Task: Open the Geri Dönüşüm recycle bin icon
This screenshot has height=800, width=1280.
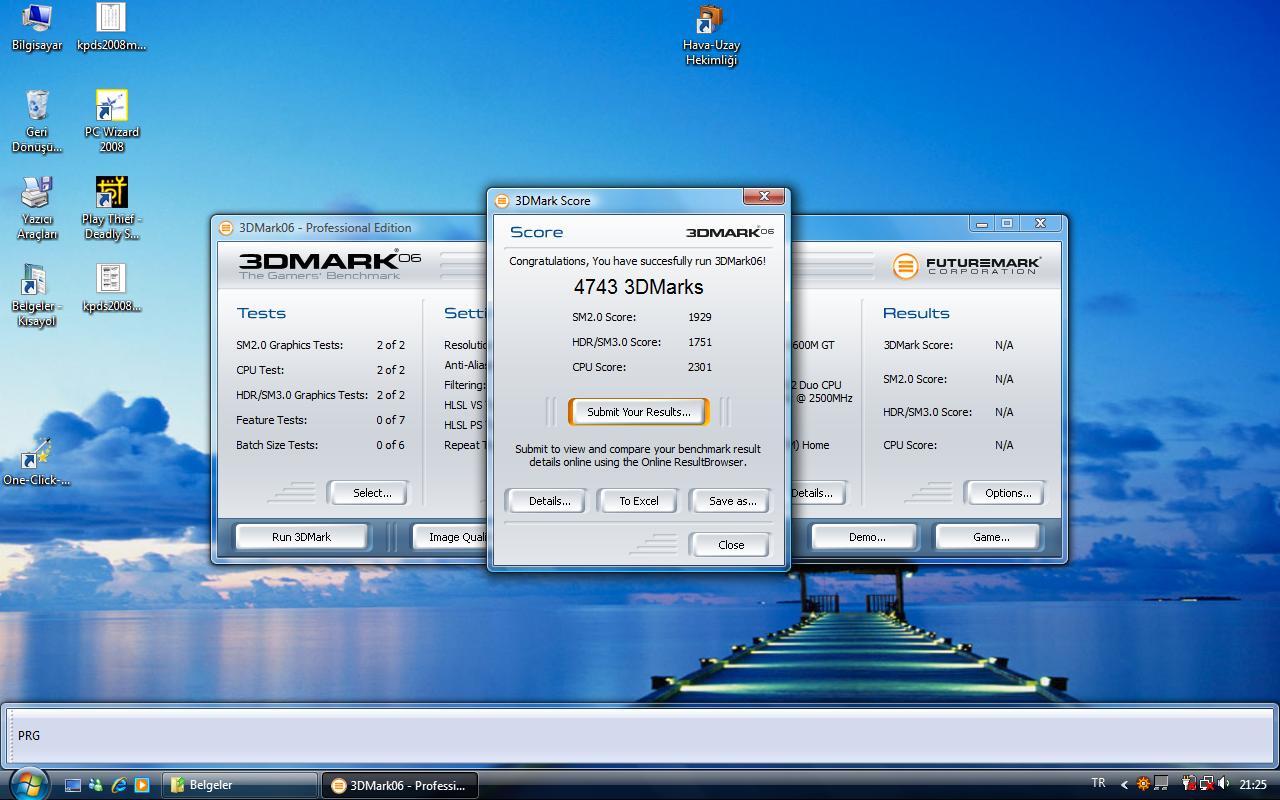Action: pyautogui.click(x=37, y=121)
